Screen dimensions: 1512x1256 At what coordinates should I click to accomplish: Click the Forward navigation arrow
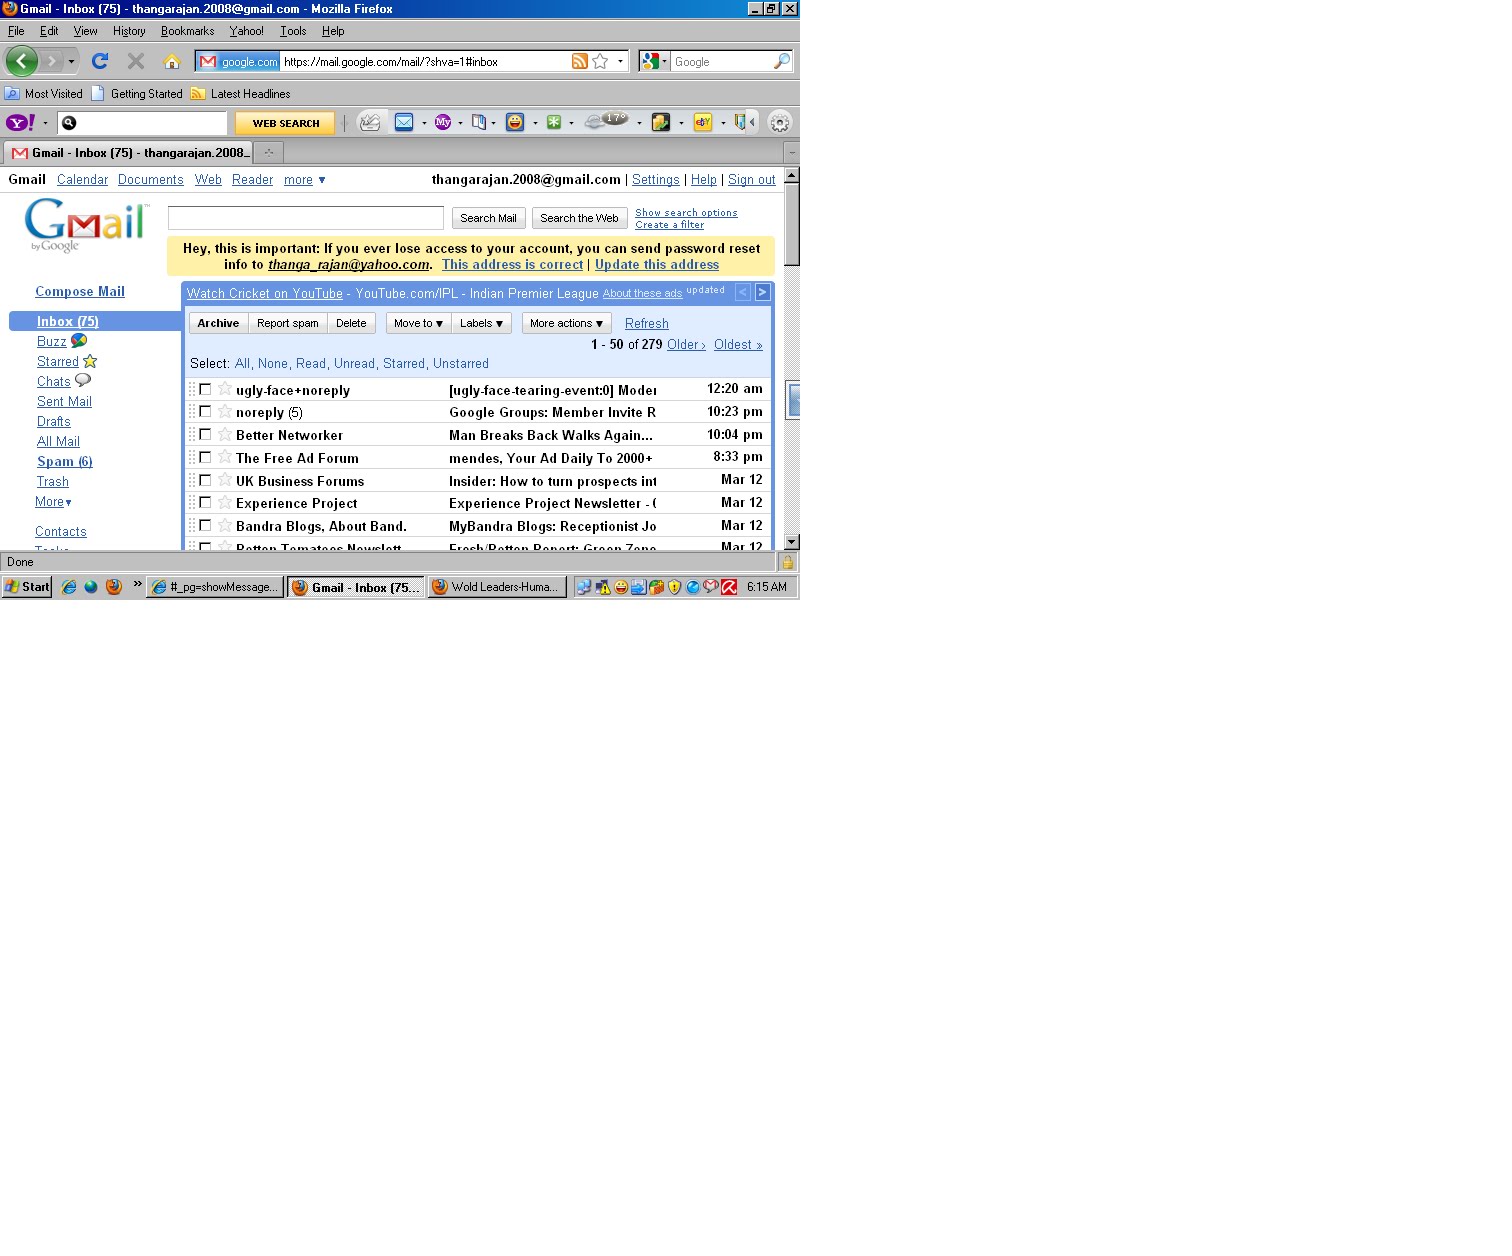pyautogui.click(x=52, y=61)
